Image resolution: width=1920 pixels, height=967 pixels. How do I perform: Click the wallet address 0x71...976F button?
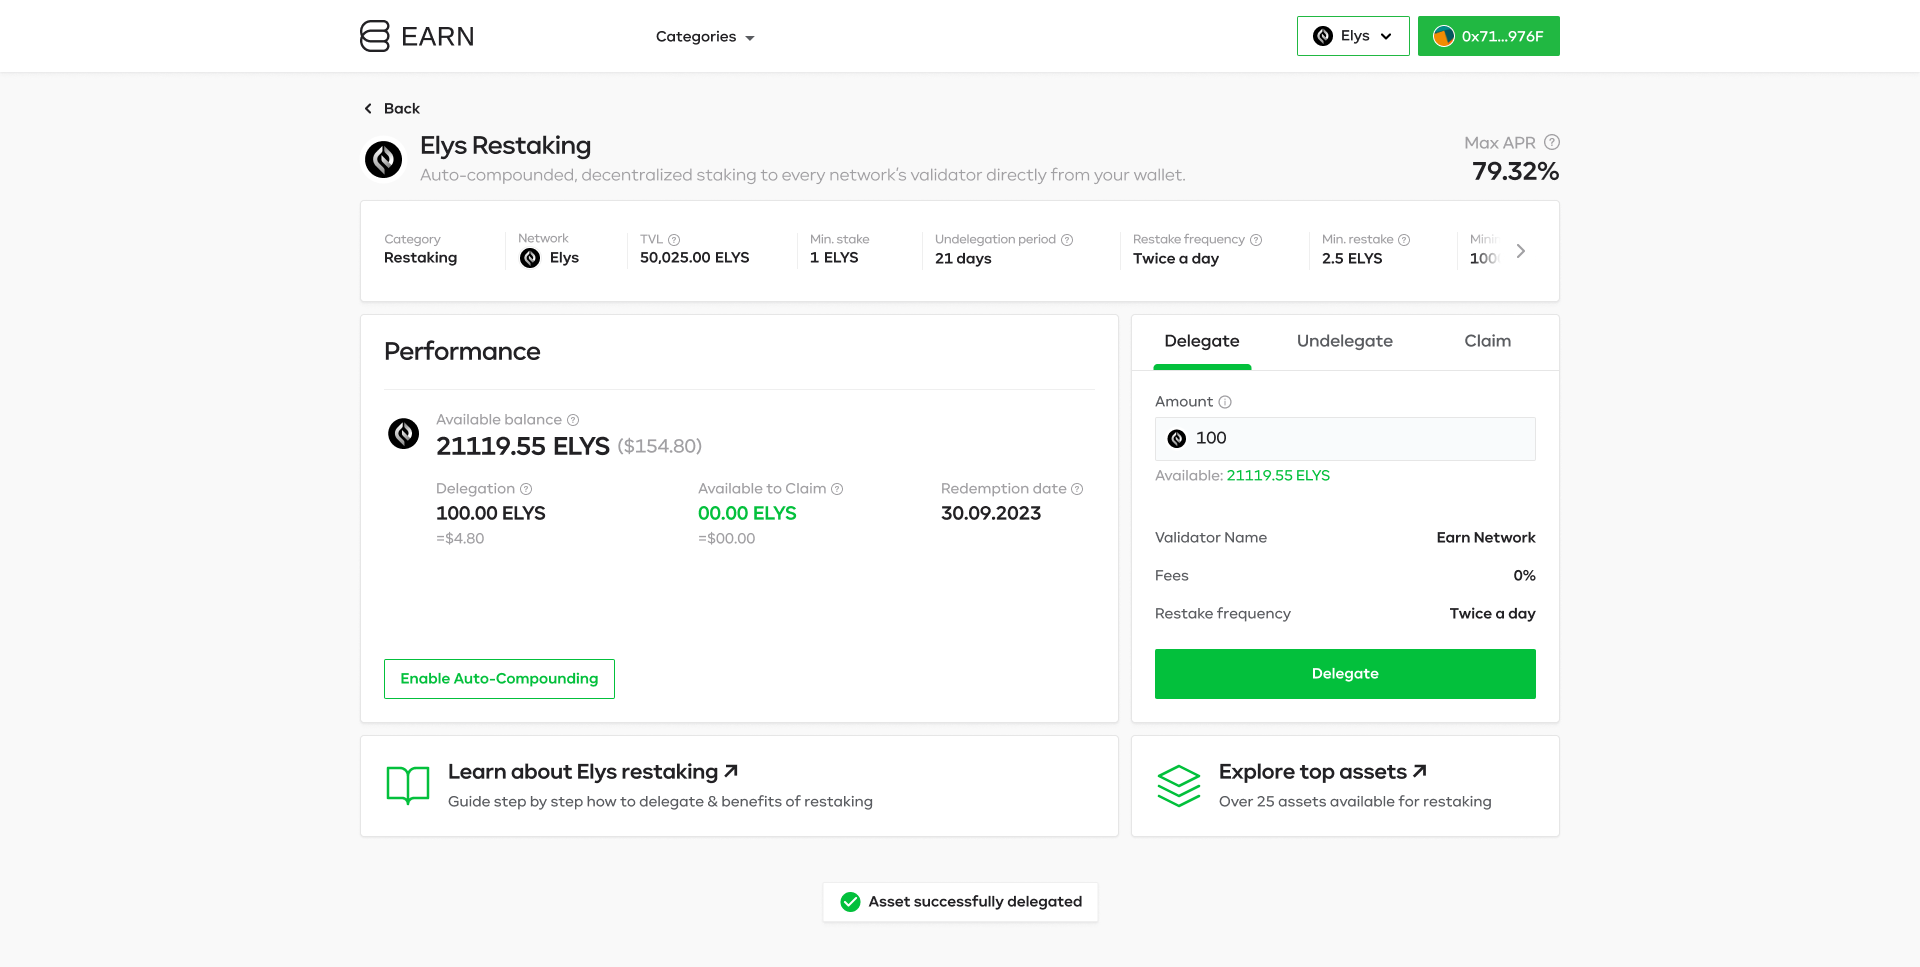pyautogui.click(x=1489, y=36)
